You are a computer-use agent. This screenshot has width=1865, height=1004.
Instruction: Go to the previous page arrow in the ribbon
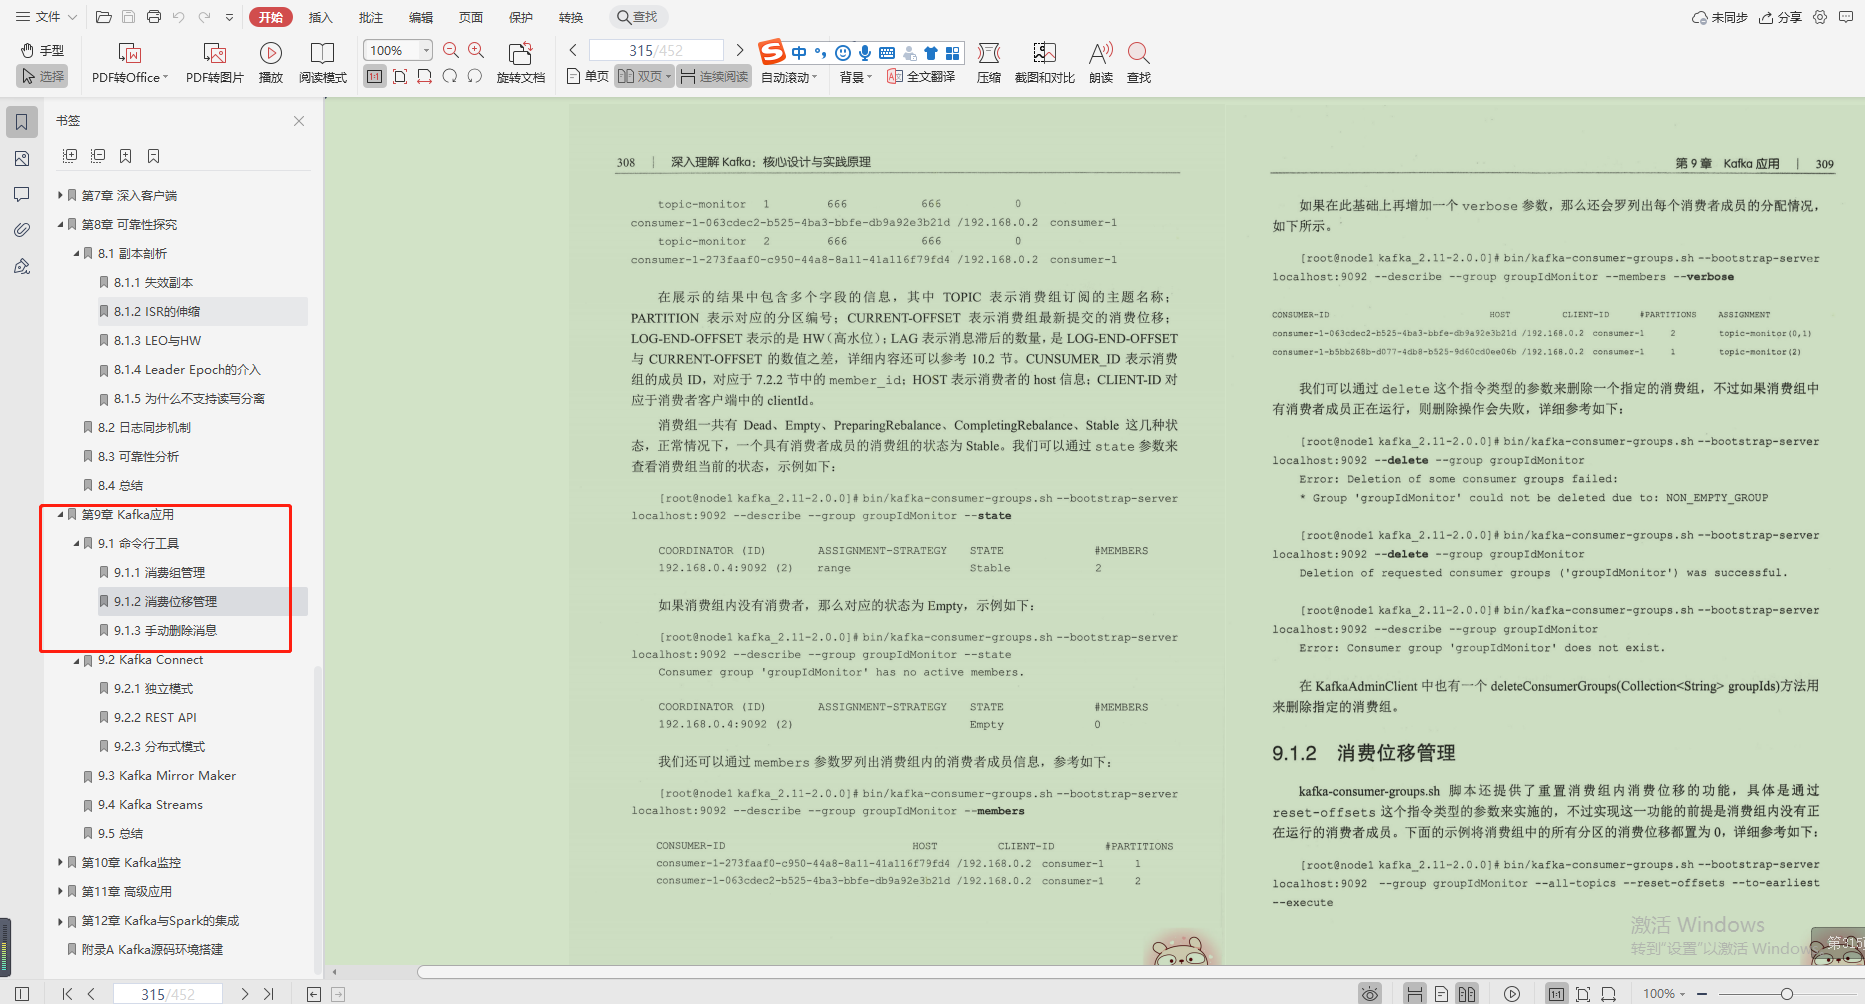[x=573, y=50]
